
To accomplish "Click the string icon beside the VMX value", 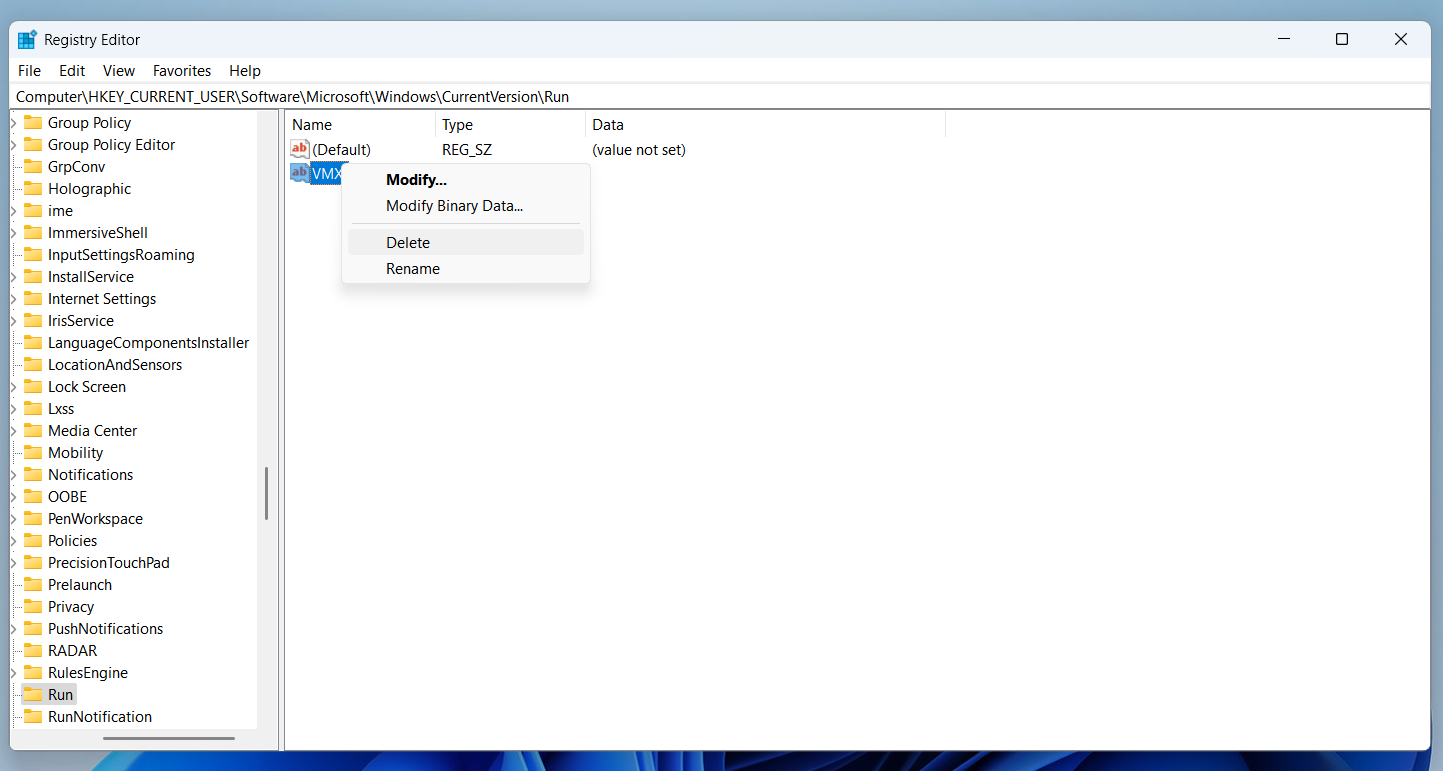I will click(300, 173).
